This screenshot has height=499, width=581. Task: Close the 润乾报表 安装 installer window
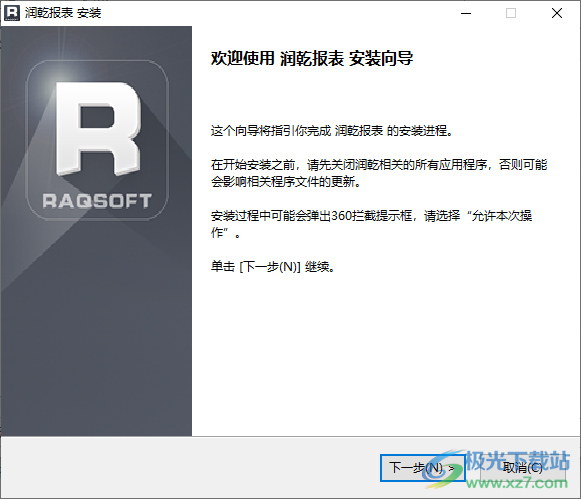(557, 13)
